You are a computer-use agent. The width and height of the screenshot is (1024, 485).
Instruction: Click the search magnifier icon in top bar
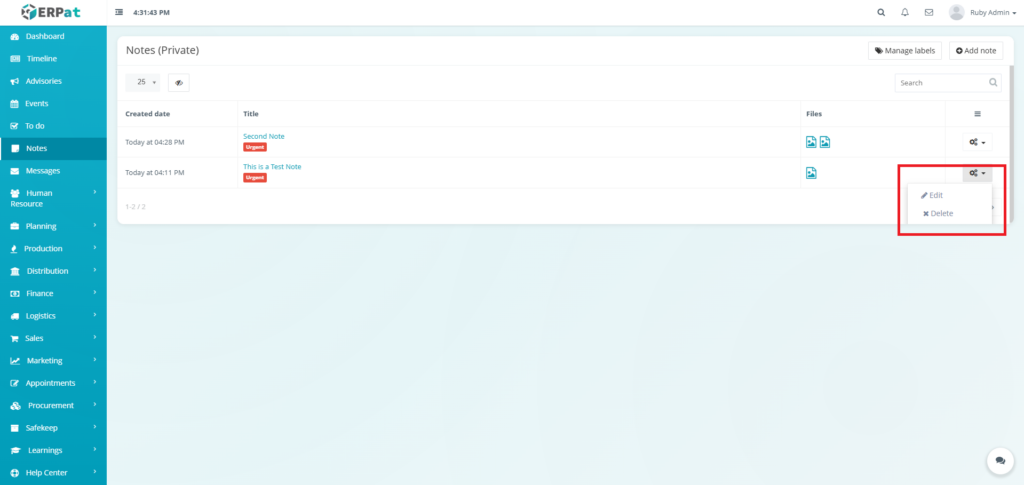[881, 13]
